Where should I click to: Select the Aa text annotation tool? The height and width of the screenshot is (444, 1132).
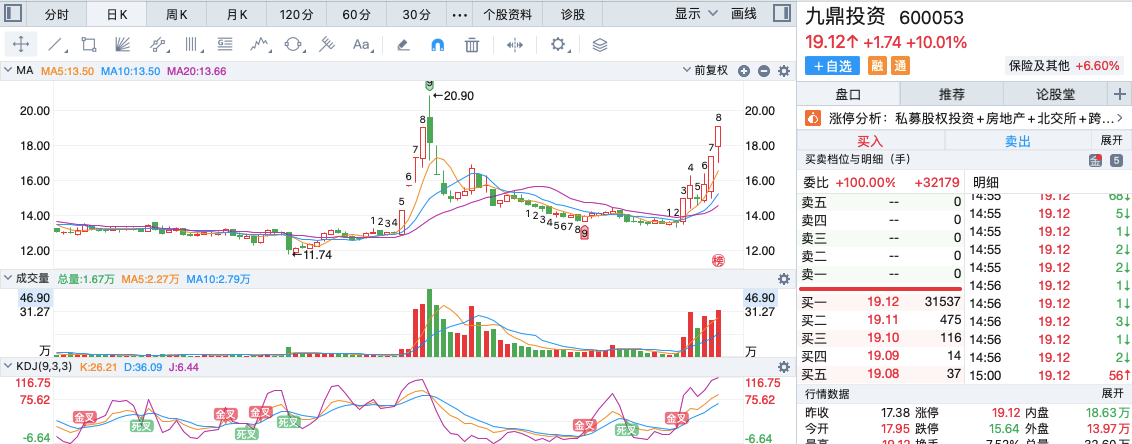pos(361,45)
